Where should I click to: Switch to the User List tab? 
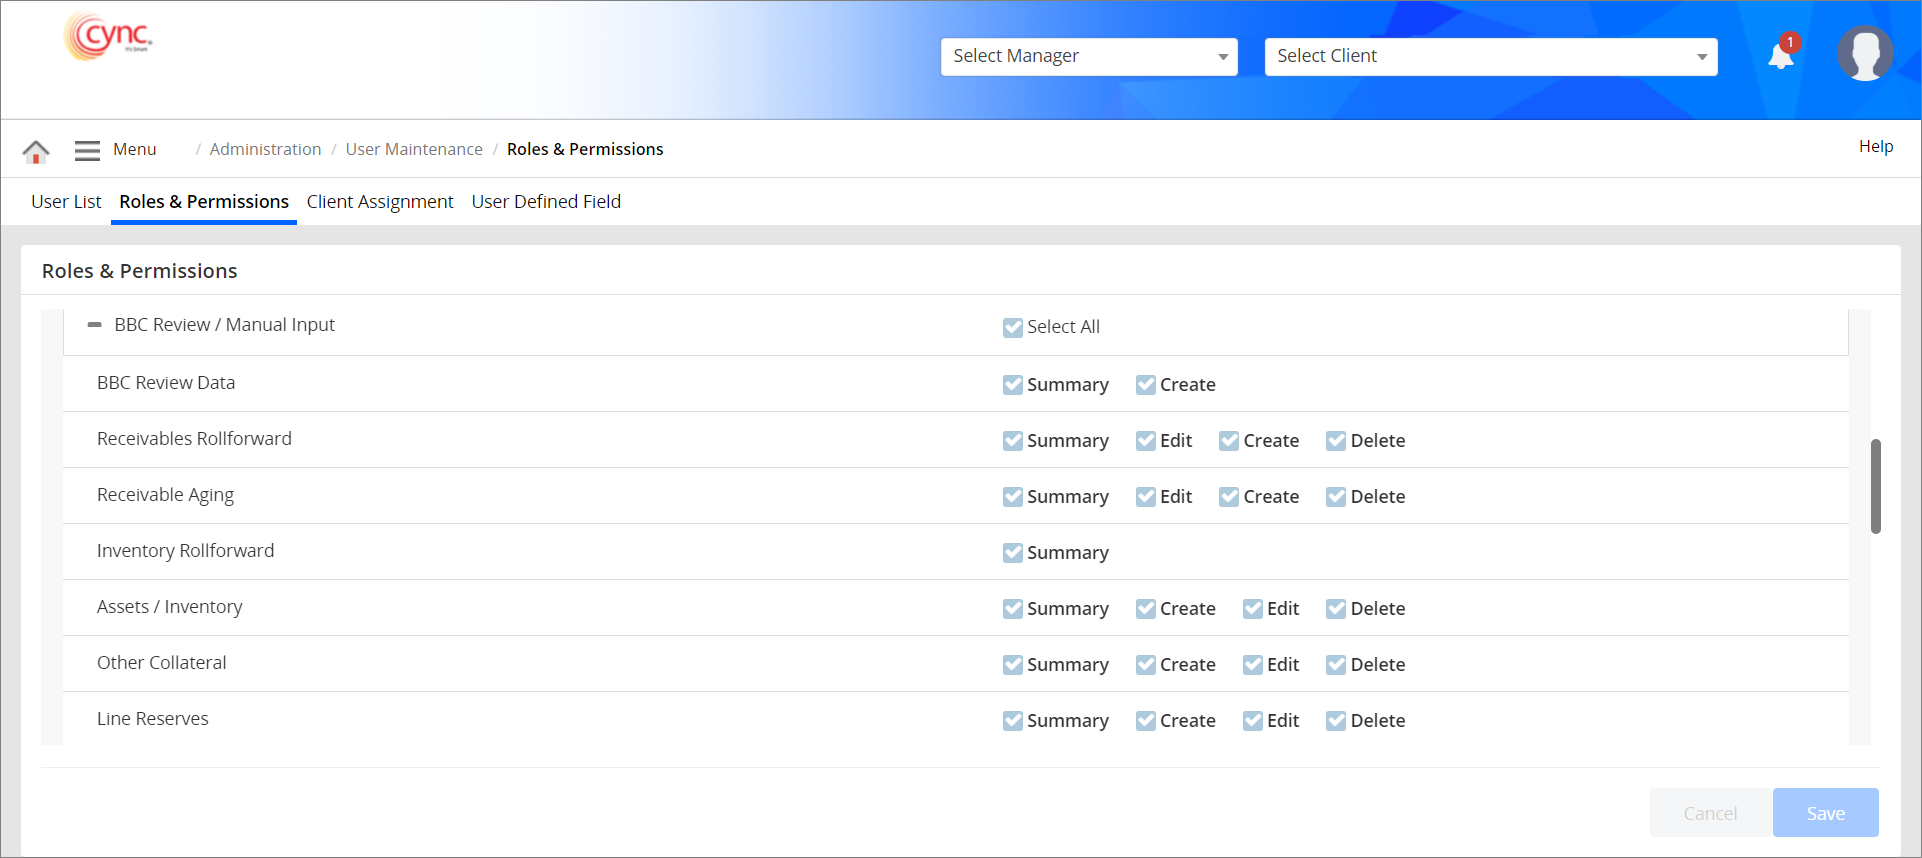tap(66, 202)
